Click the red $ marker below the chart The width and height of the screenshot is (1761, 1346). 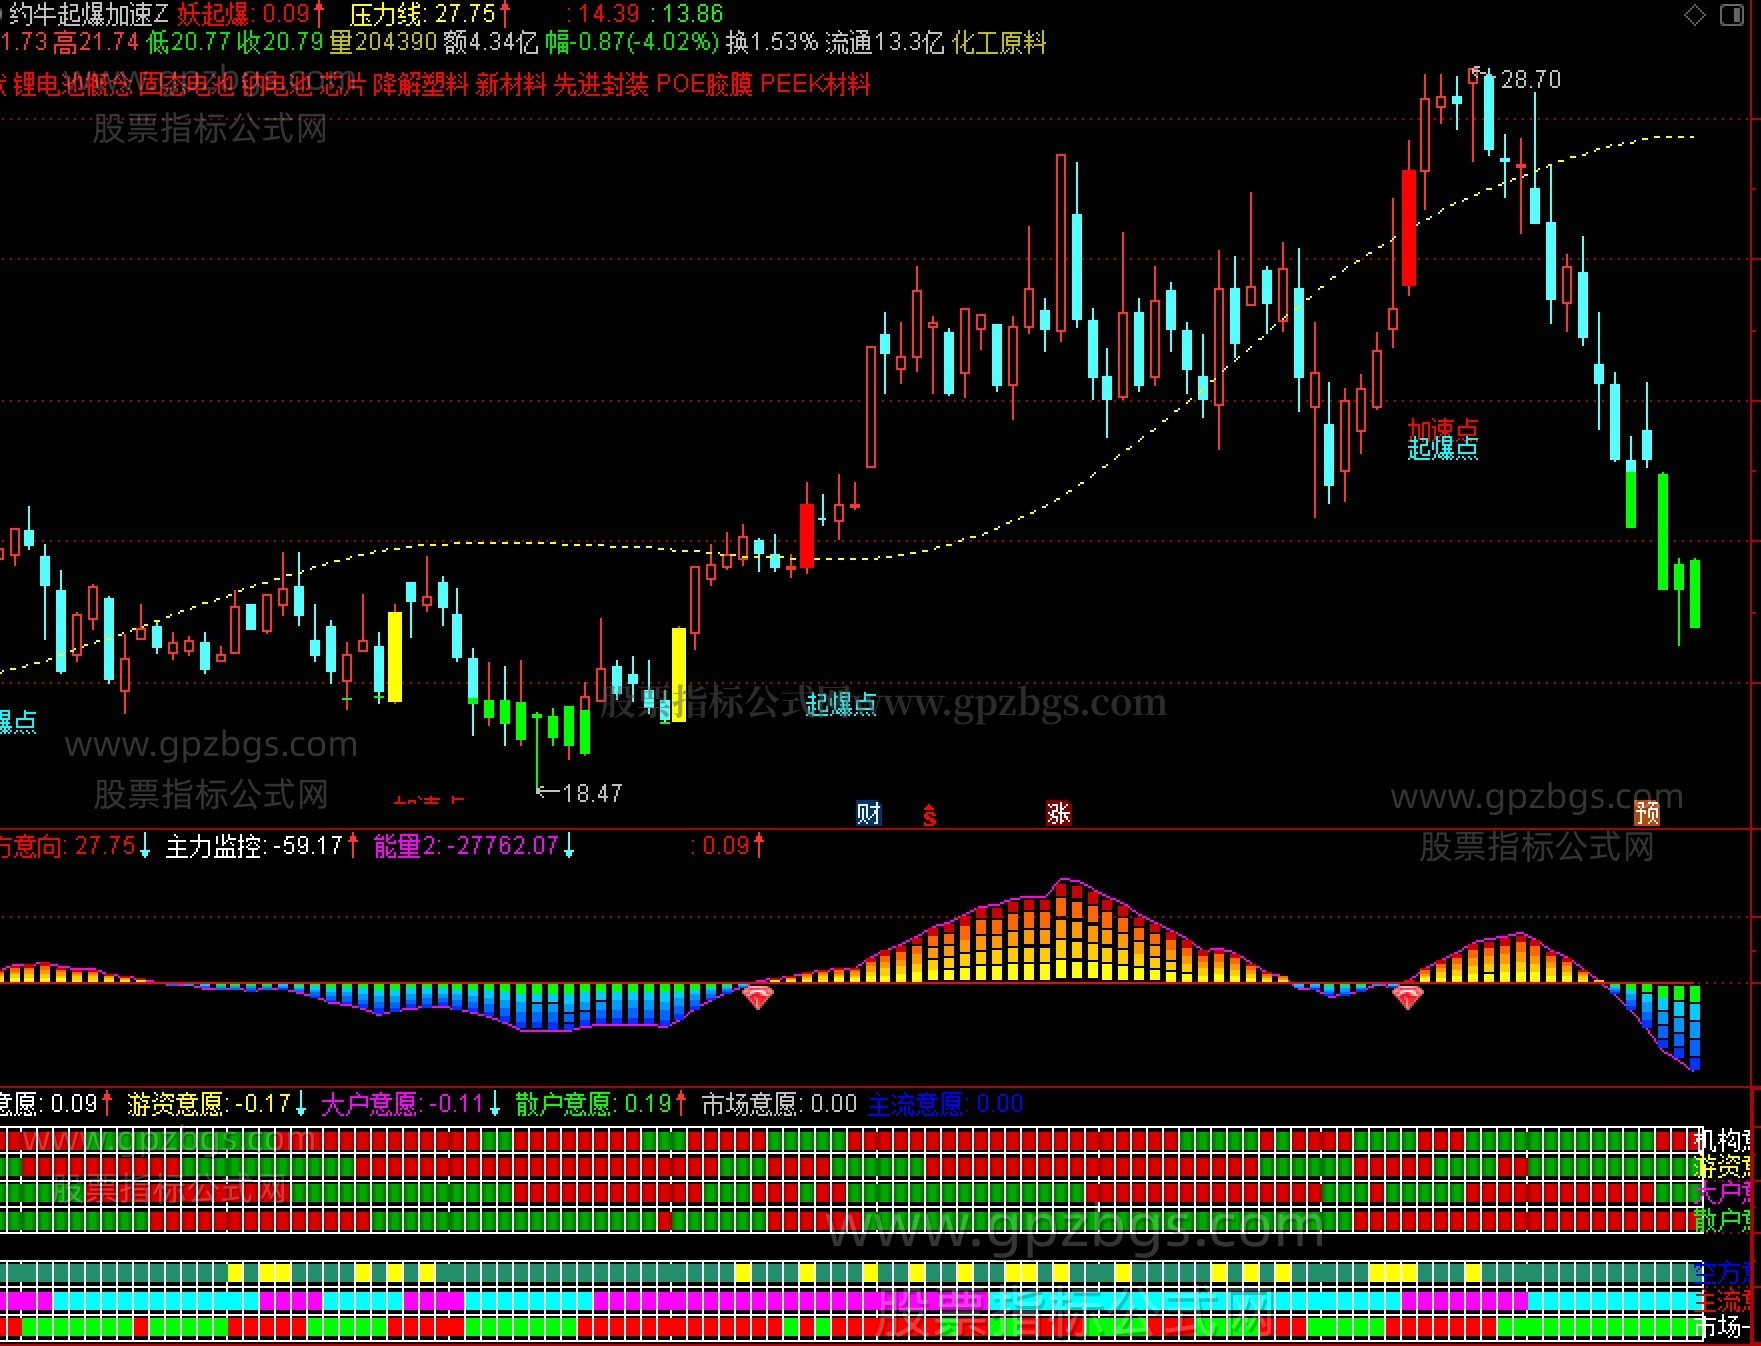pyautogui.click(x=930, y=815)
